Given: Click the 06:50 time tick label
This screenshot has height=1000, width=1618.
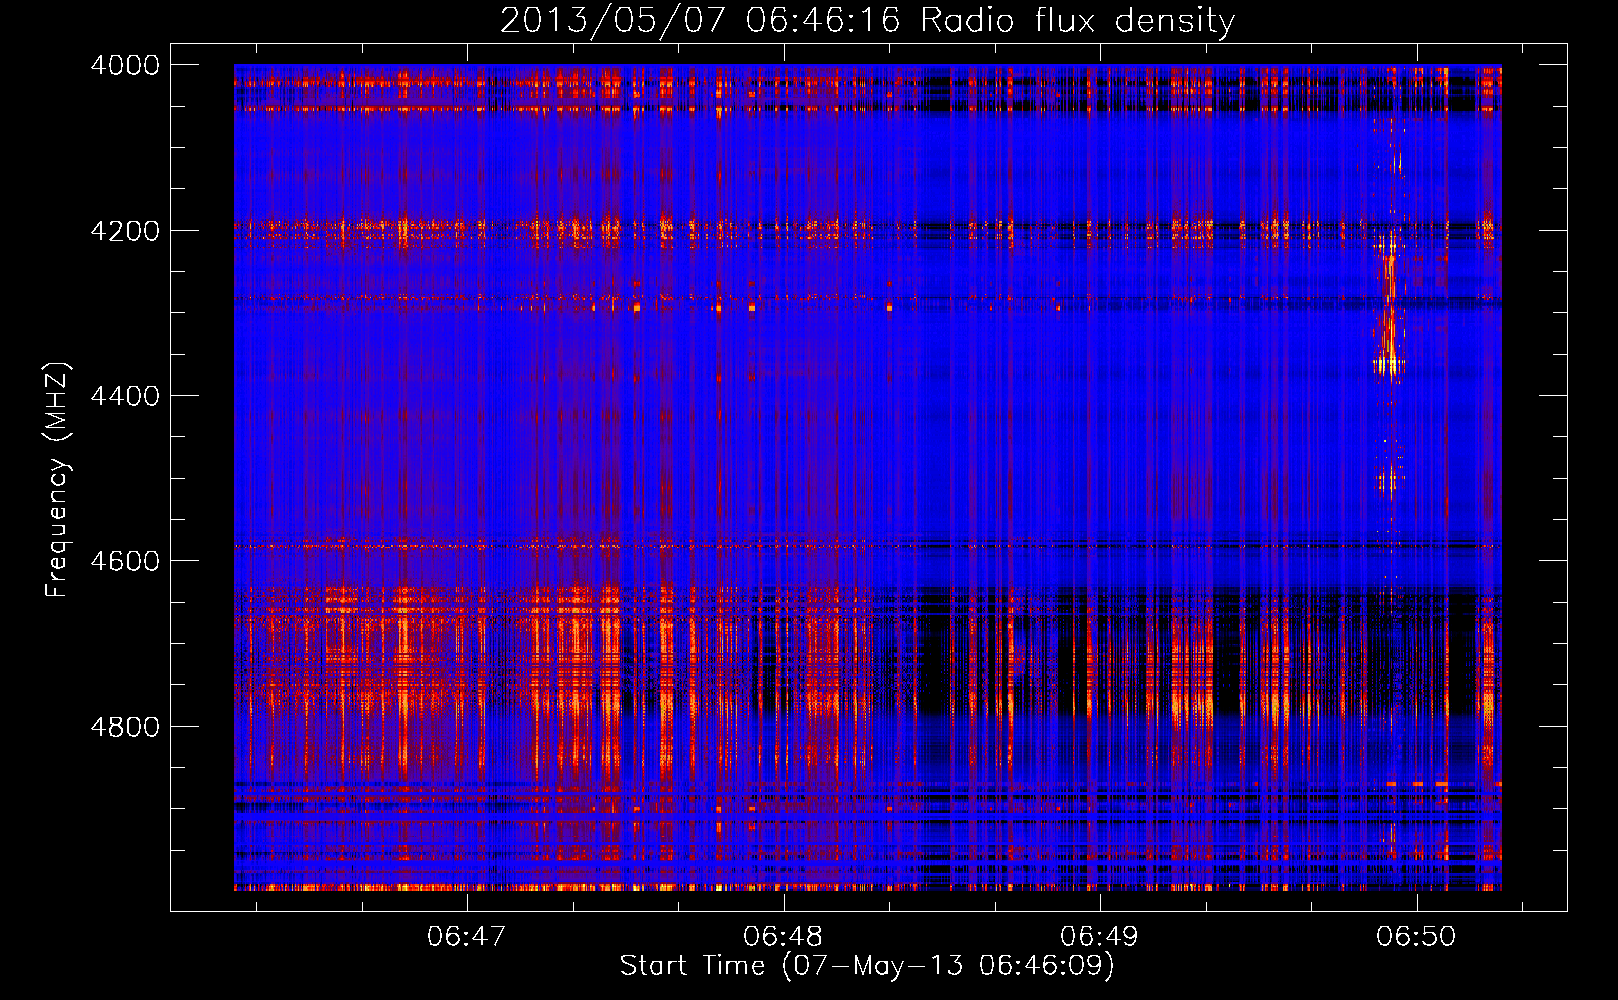Looking at the screenshot, I should point(1416,937).
